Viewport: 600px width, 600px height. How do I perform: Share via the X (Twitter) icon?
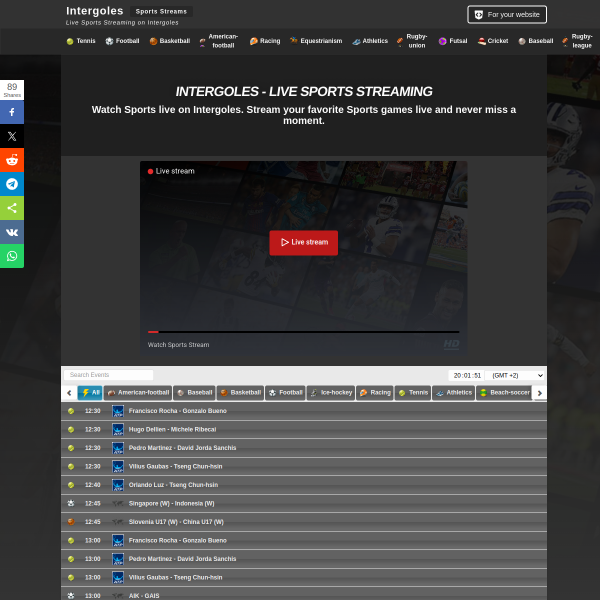12,136
